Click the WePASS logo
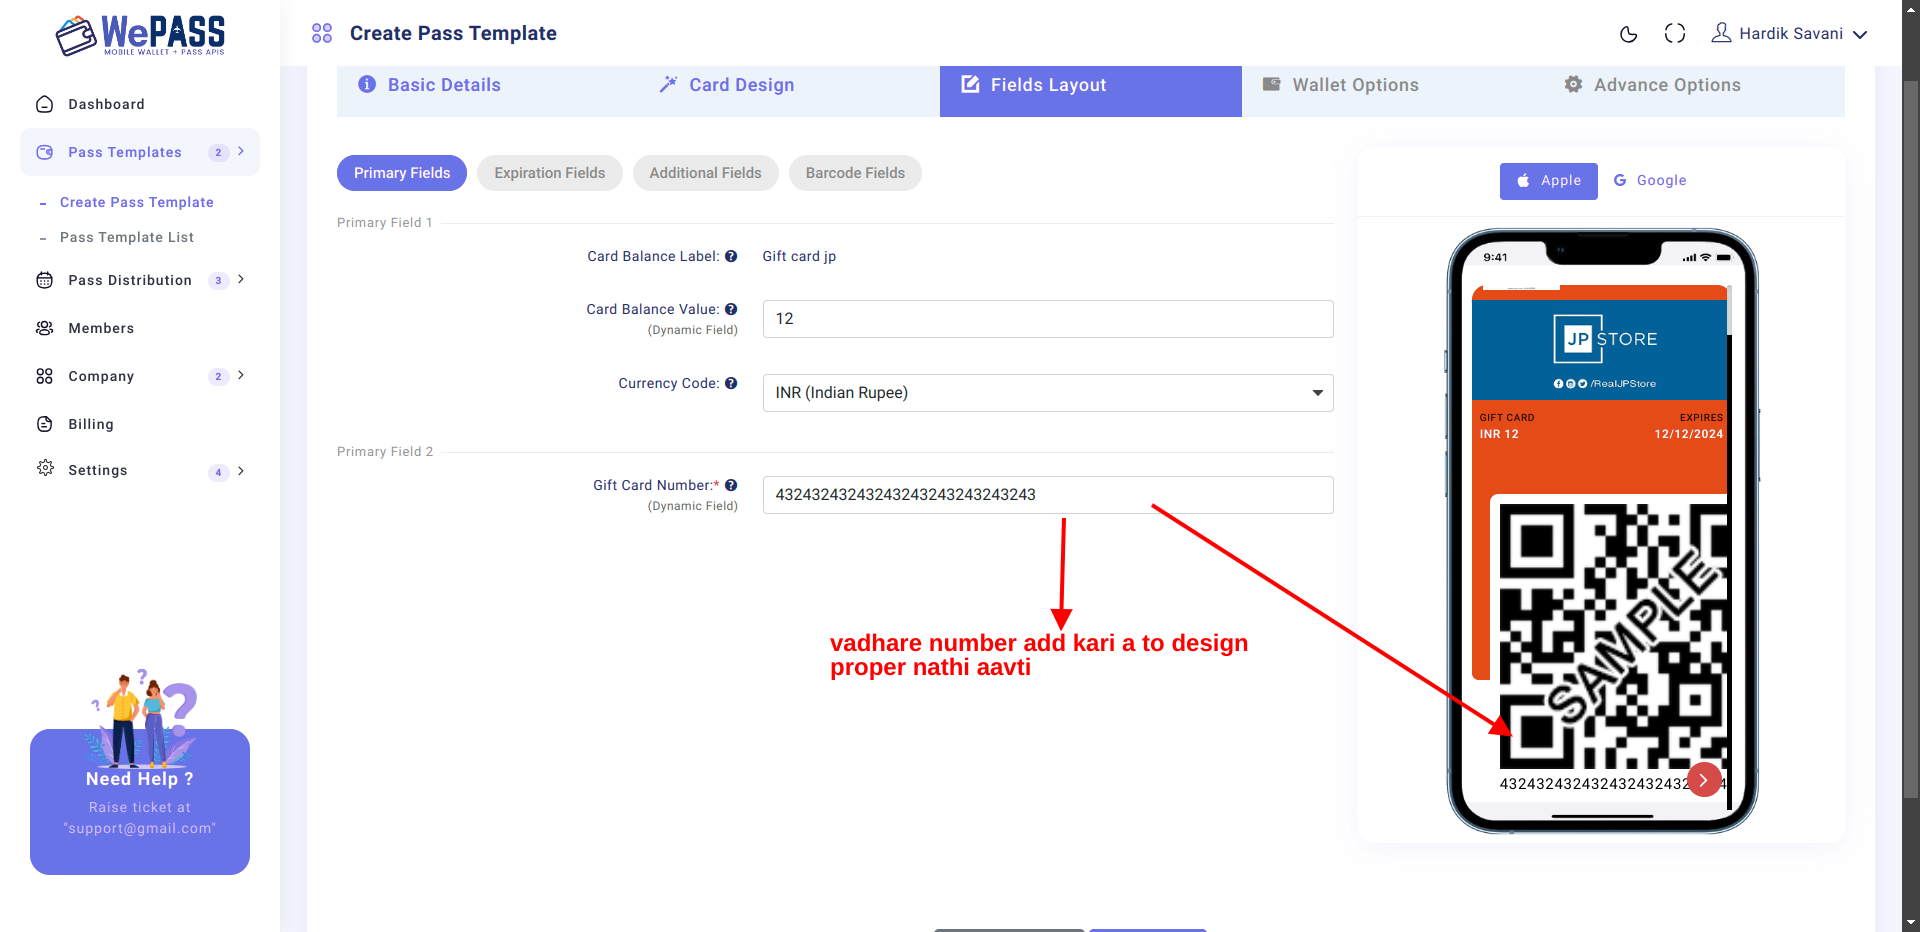Screen dimensions: 1920x932 click(x=140, y=35)
